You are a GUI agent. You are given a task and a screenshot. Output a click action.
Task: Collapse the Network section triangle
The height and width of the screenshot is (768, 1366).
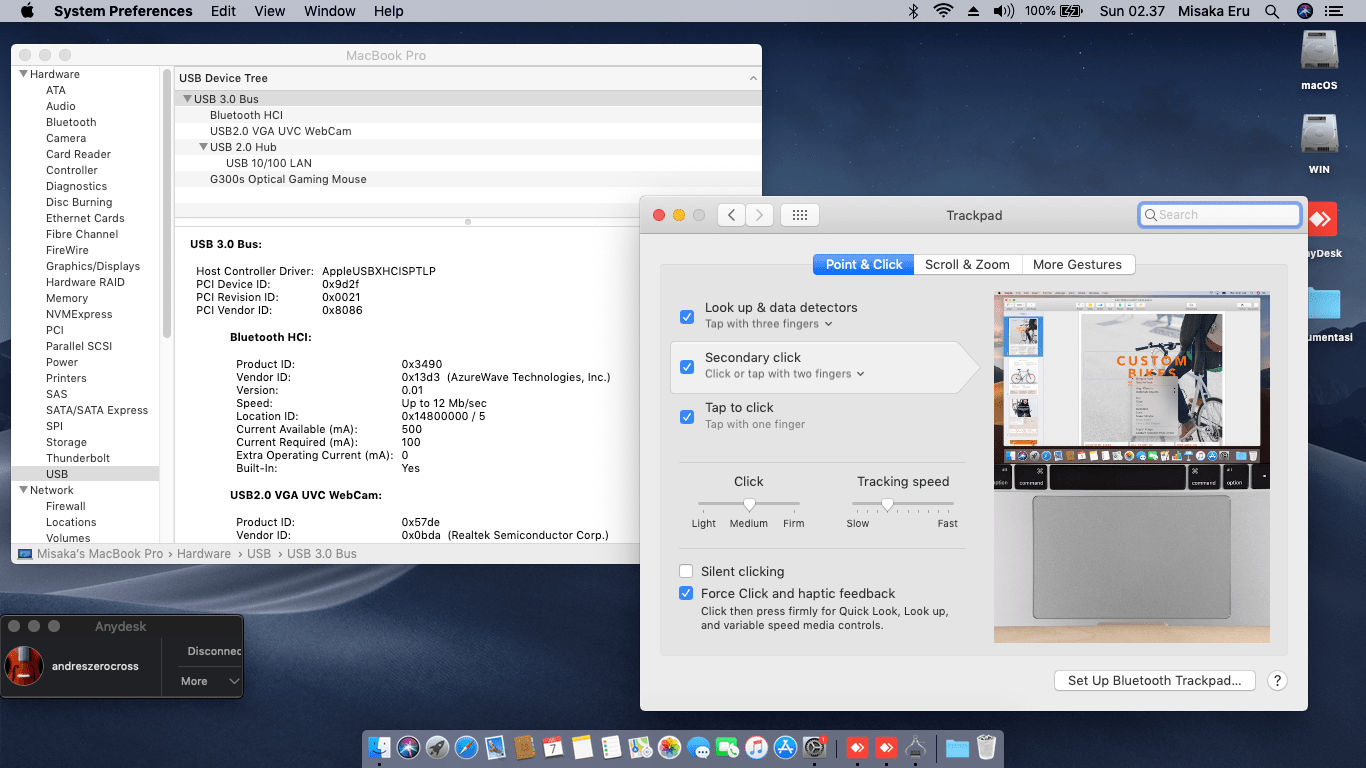(23, 490)
